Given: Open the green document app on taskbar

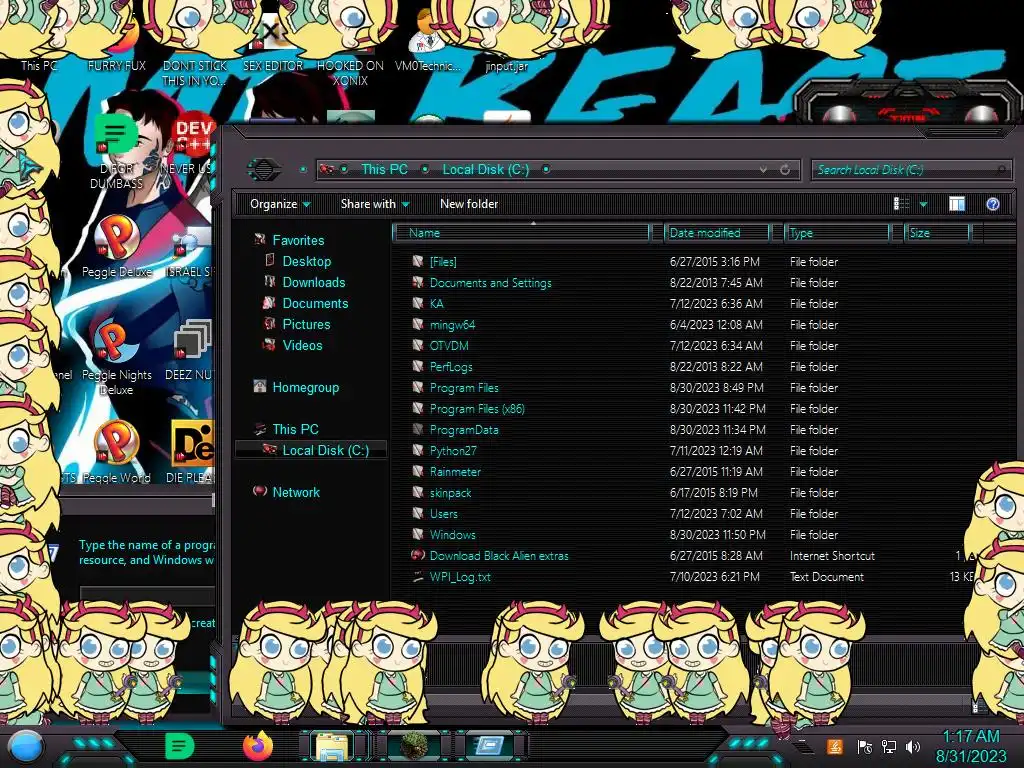Looking at the screenshot, I should click(180, 746).
